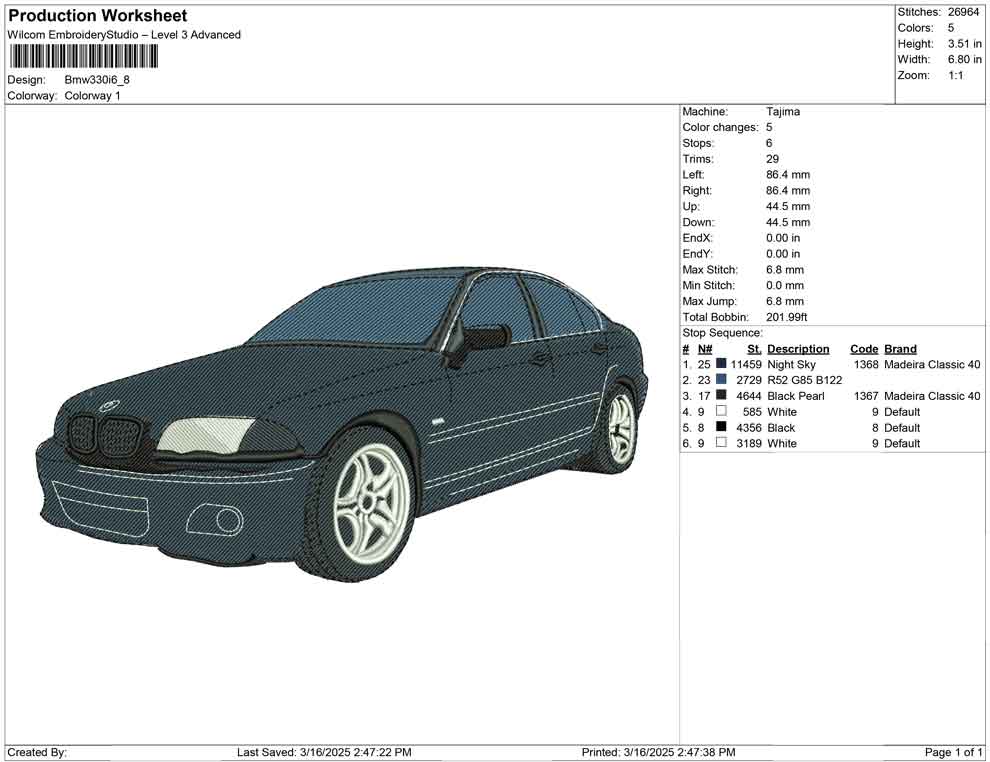Screen dimensions: 990x762
Task: Click the N# column header
Action: (704, 349)
